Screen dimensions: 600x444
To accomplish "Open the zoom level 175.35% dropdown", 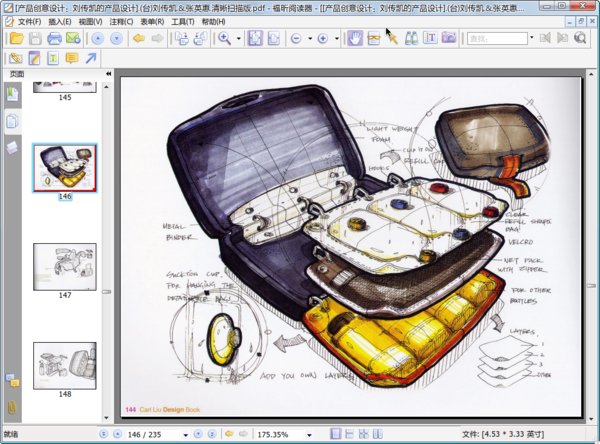I will click(x=310, y=435).
